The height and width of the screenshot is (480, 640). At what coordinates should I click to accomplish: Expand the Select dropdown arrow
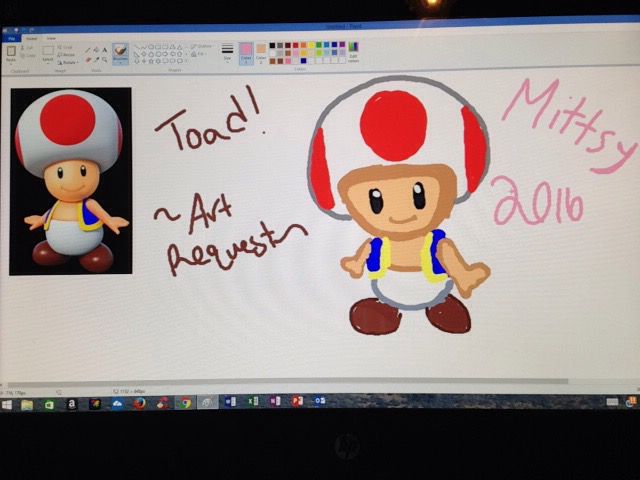(48, 63)
